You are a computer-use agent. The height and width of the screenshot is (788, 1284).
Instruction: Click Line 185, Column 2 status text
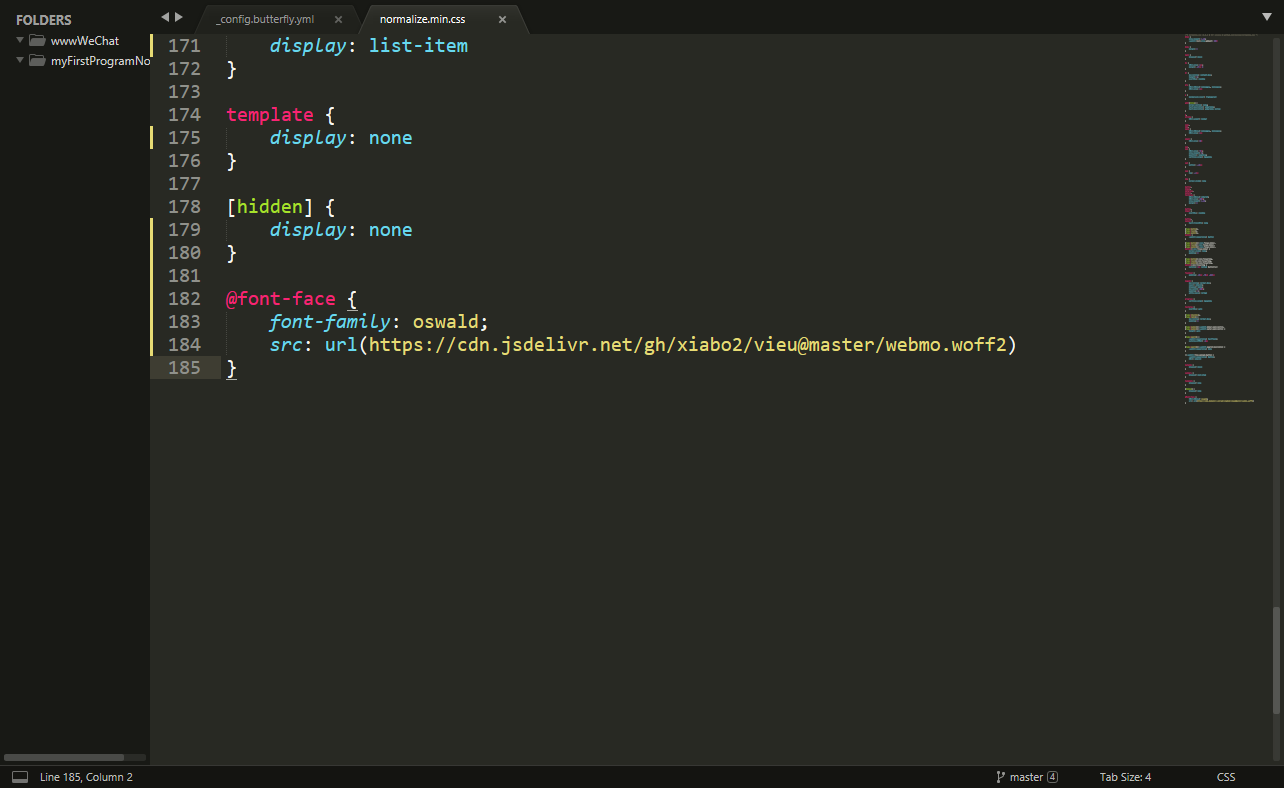click(x=86, y=777)
